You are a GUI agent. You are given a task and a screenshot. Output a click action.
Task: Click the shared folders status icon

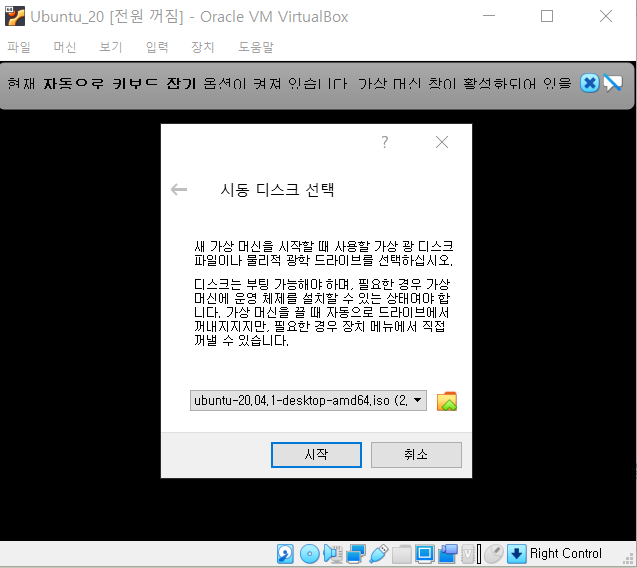click(x=402, y=554)
